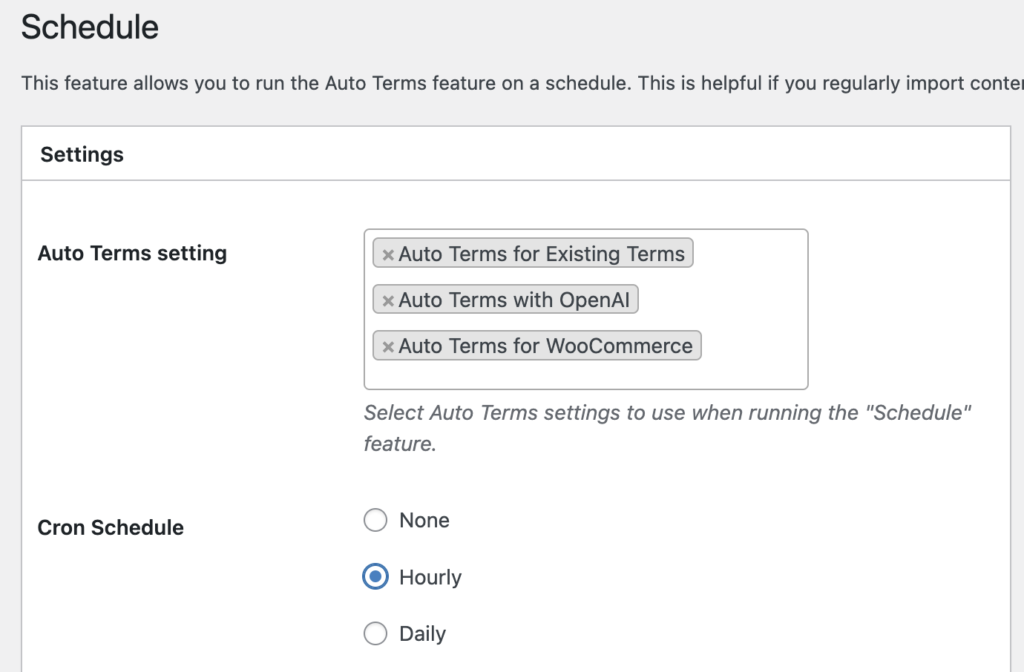Click the Auto Terms for Existing Terms chip
1024x672 pixels.
(543, 253)
